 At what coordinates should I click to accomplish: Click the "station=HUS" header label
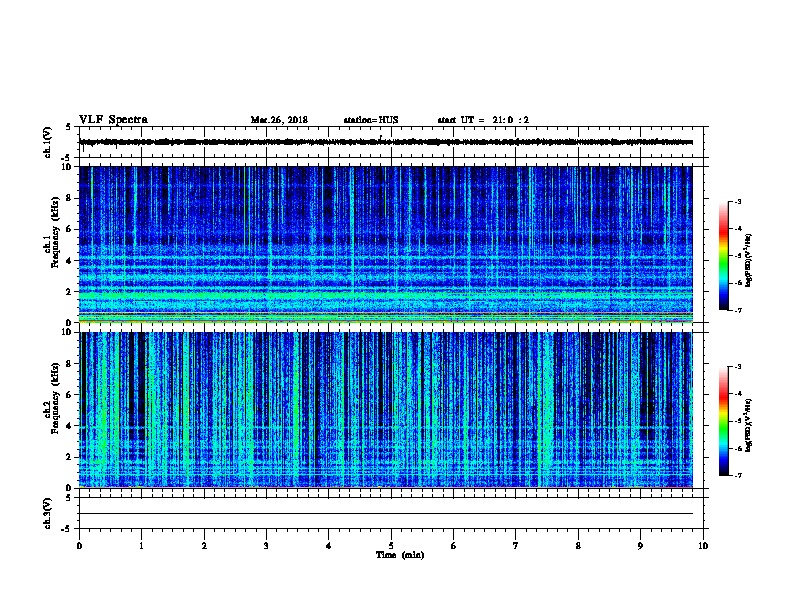(x=371, y=120)
